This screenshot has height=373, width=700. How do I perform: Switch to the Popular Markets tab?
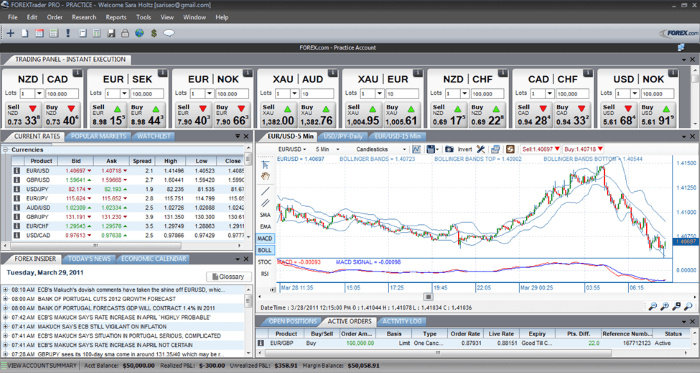pos(98,136)
